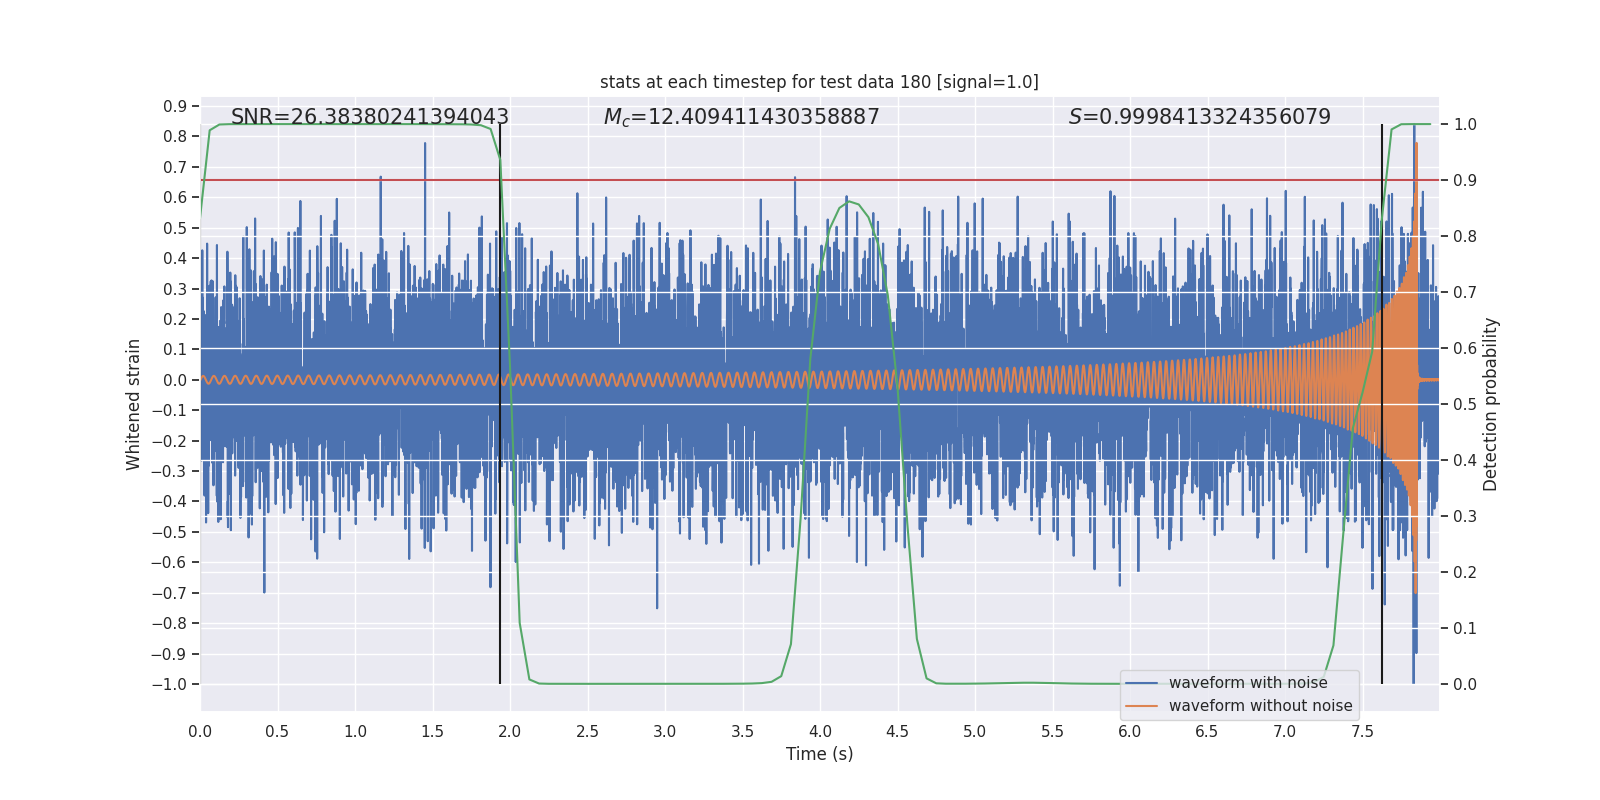Click the S=0.9998 score annotation

click(1200, 117)
